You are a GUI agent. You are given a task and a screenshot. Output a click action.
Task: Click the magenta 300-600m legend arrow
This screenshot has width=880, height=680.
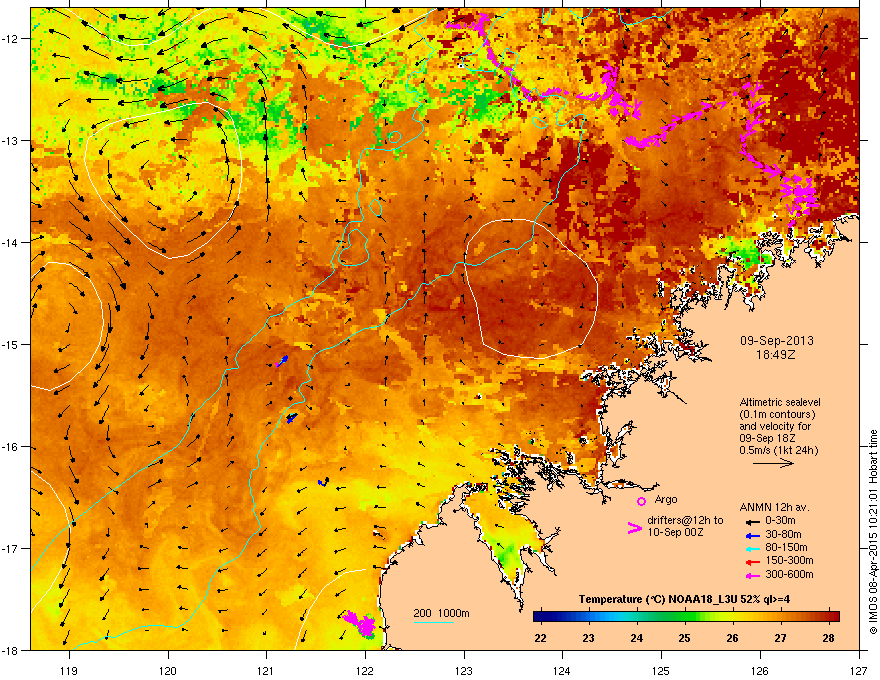pyautogui.click(x=753, y=576)
